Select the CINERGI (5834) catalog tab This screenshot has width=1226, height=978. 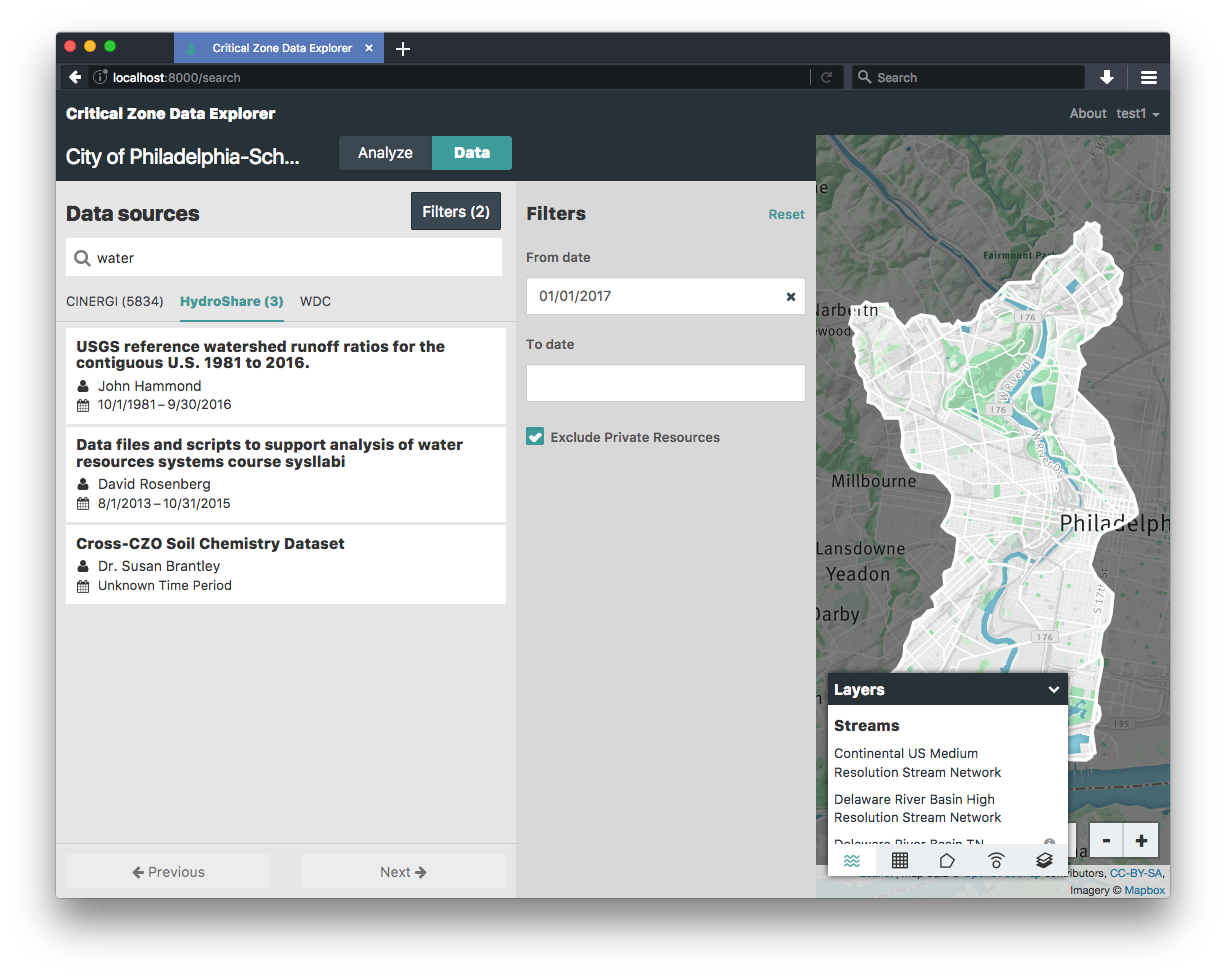coord(115,301)
